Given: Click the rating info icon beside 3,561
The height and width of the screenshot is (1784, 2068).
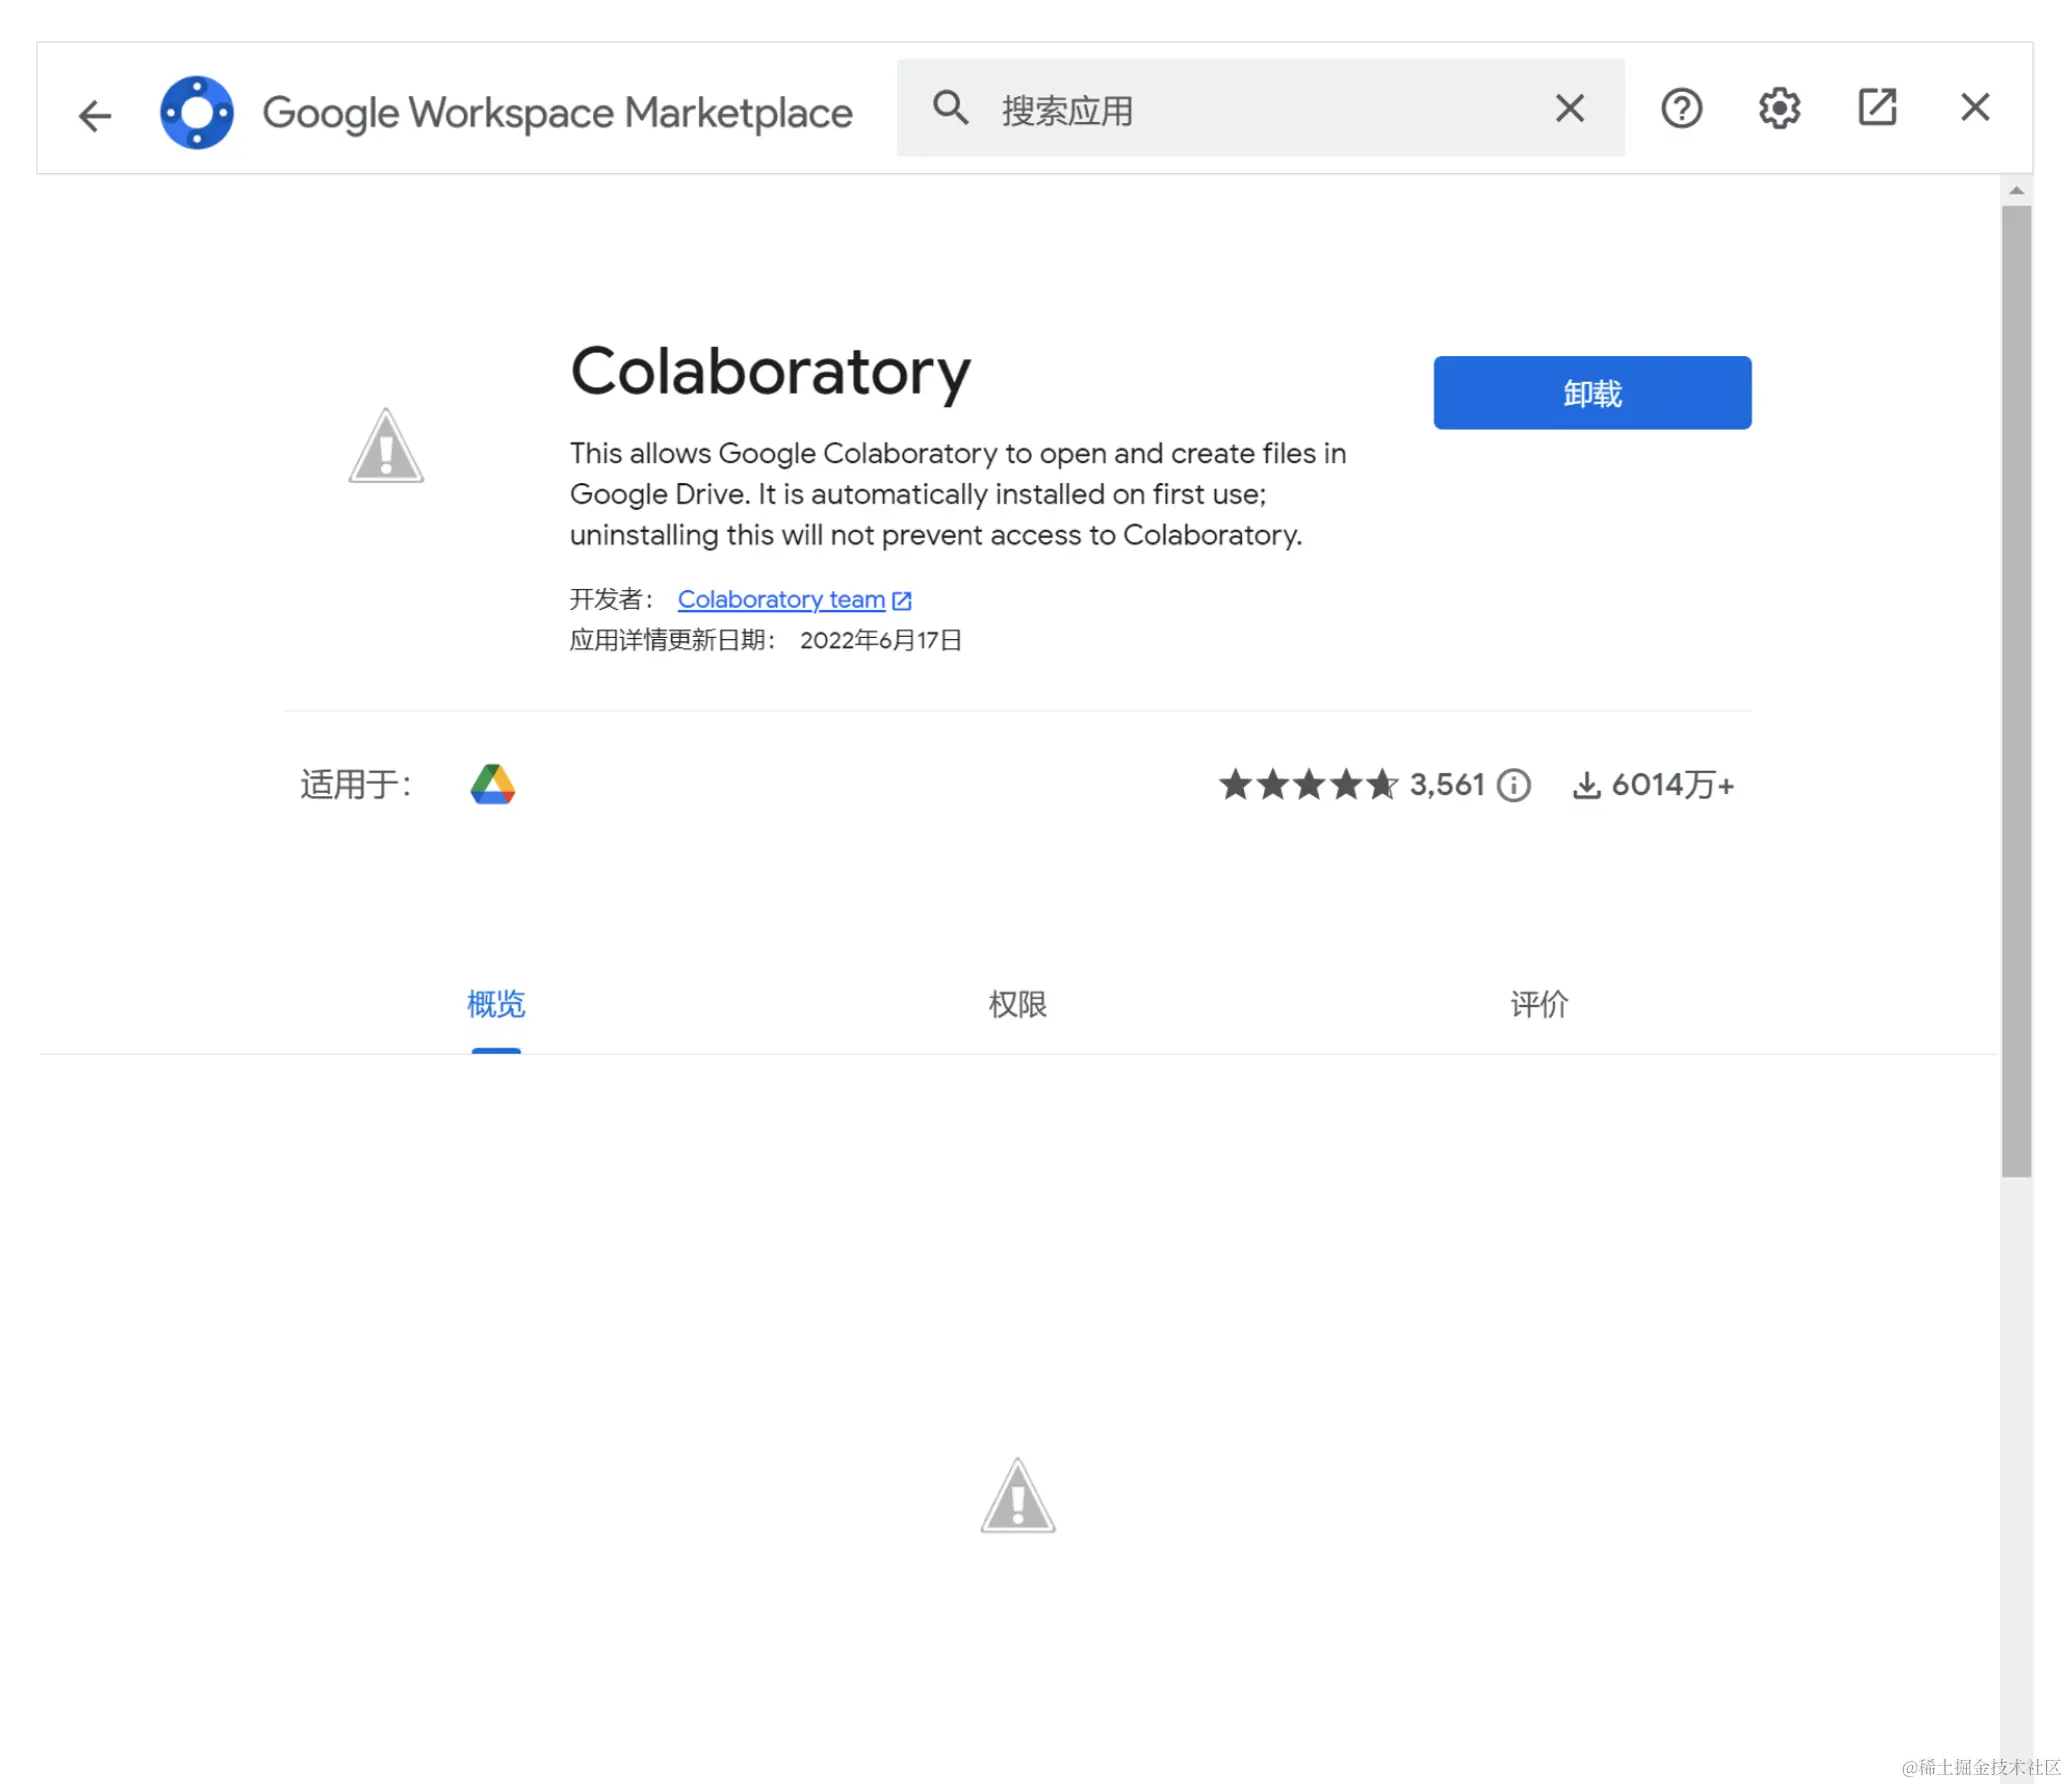Looking at the screenshot, I should (1514, 785).
